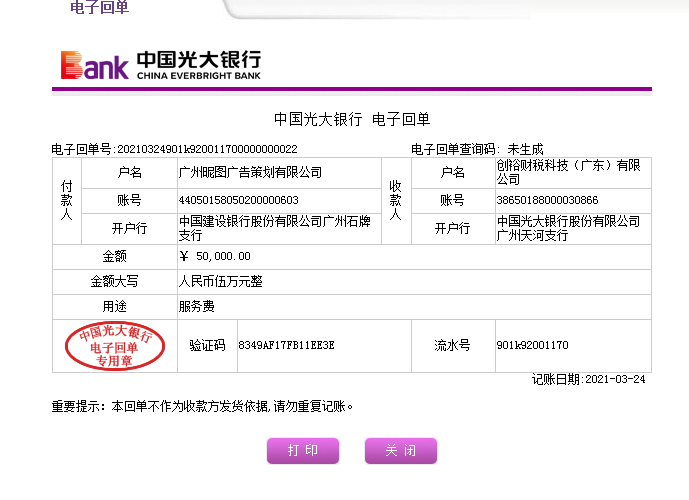Image resolution: width=689 pixels, height=500 pixels.
Task: Click the 流水号 label cell
Action: click(453, 346)
